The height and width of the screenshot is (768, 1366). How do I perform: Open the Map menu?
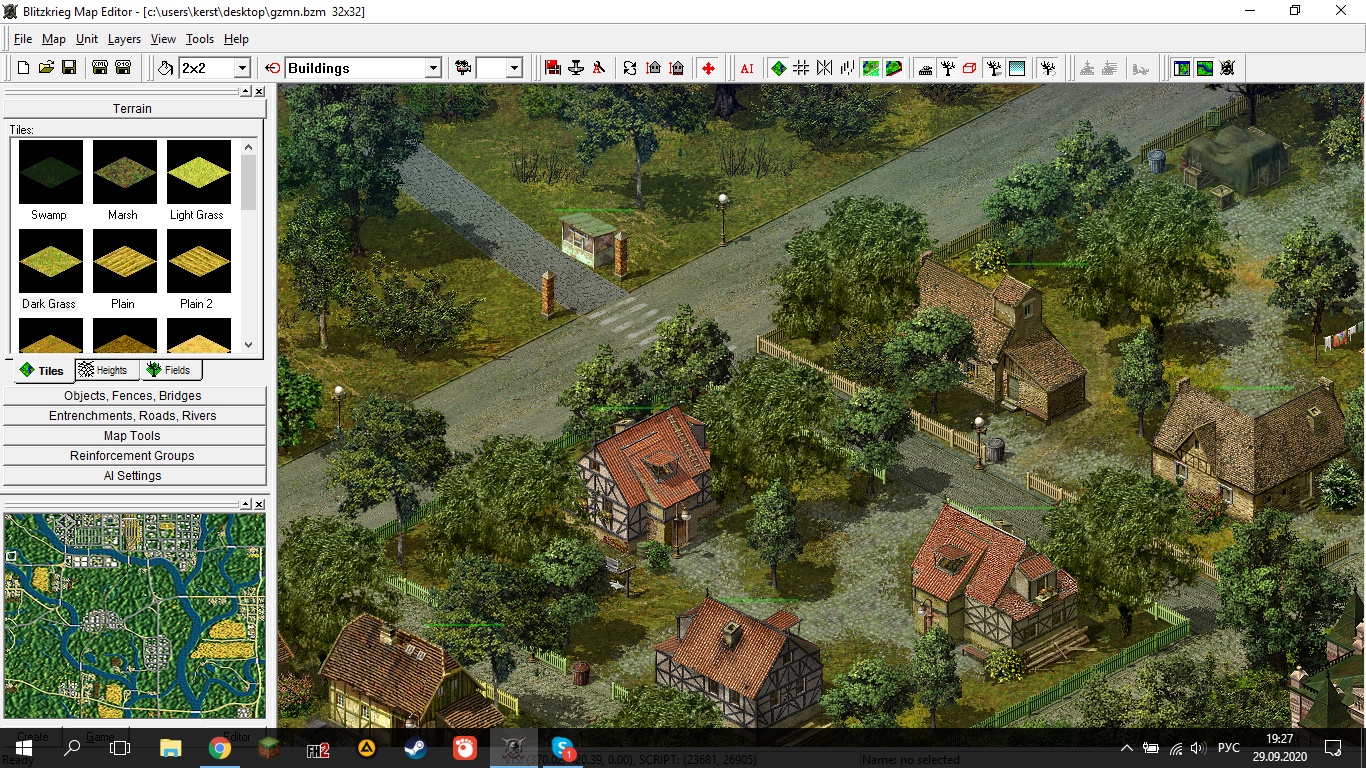click(54, 39)
